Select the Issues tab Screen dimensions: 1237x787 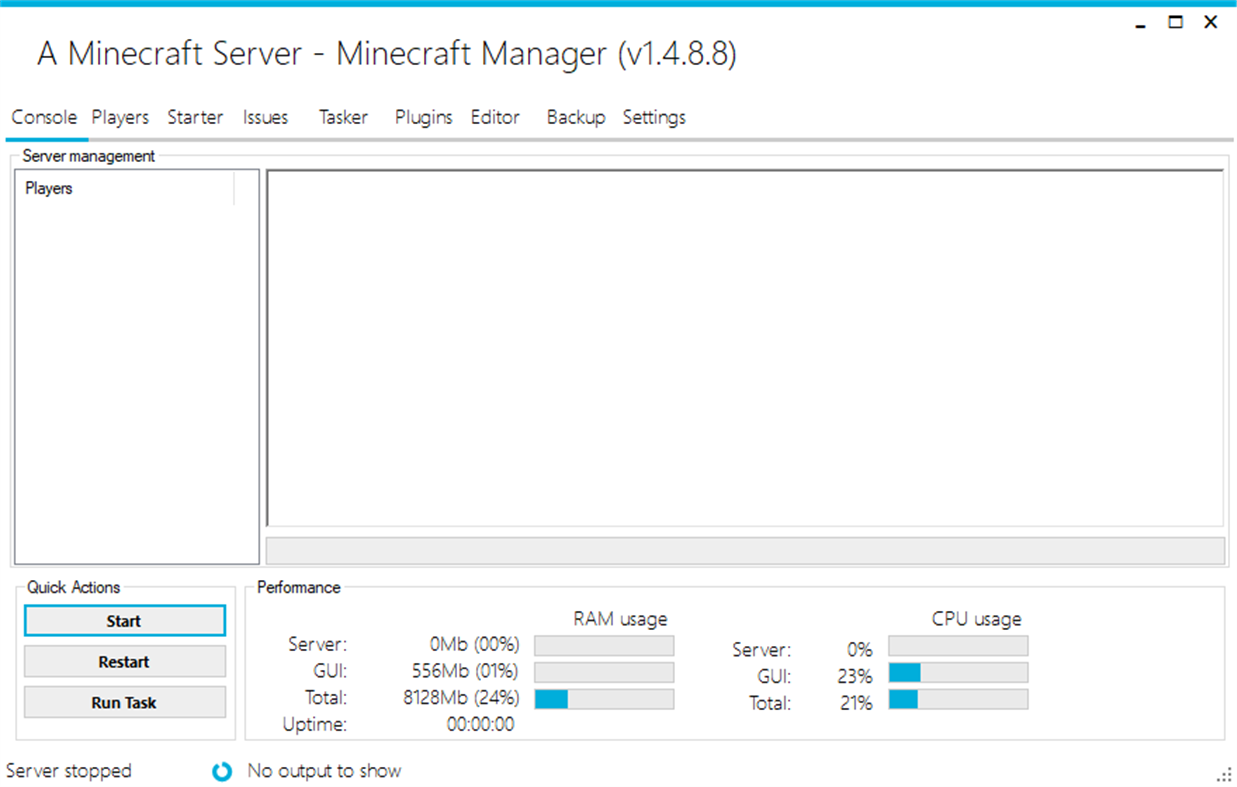coord(264,117)
